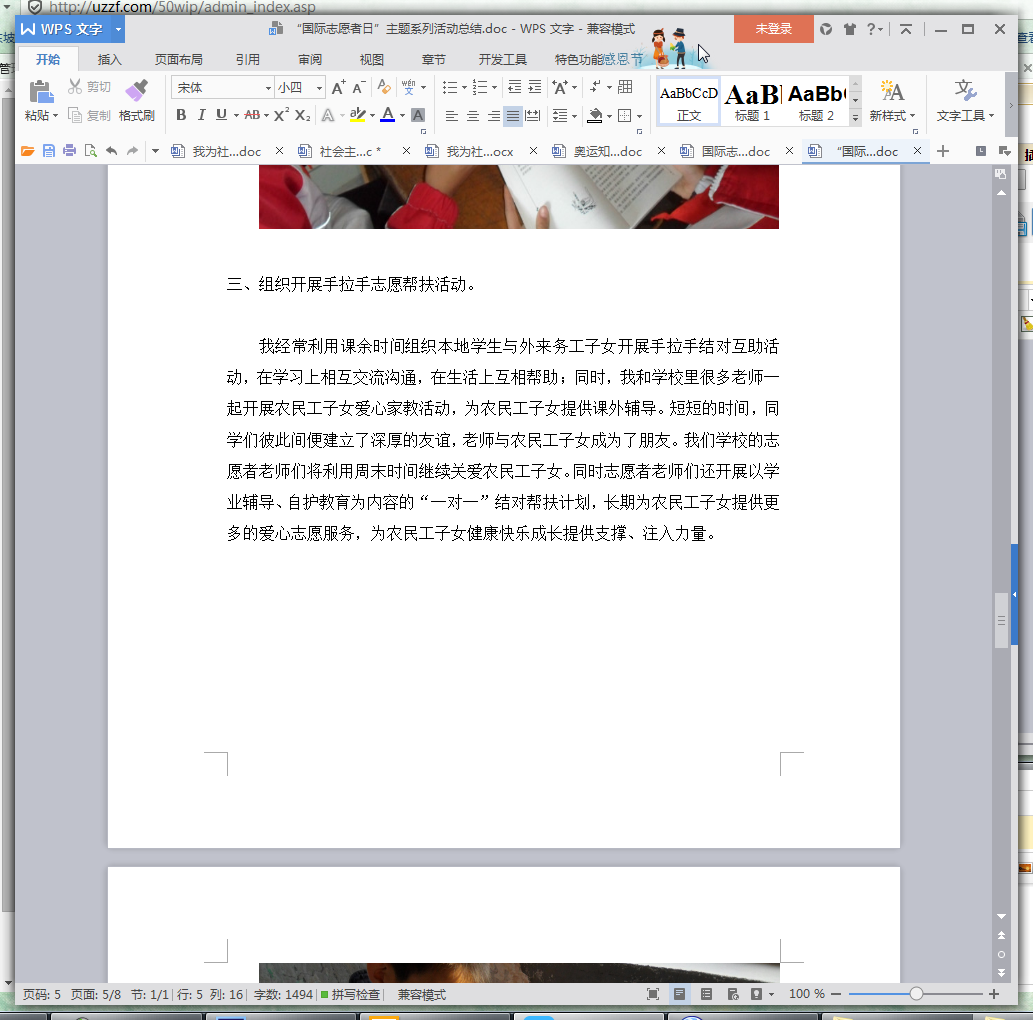
Task: Click the Copy (复制) button
Action: click(89, 115)
